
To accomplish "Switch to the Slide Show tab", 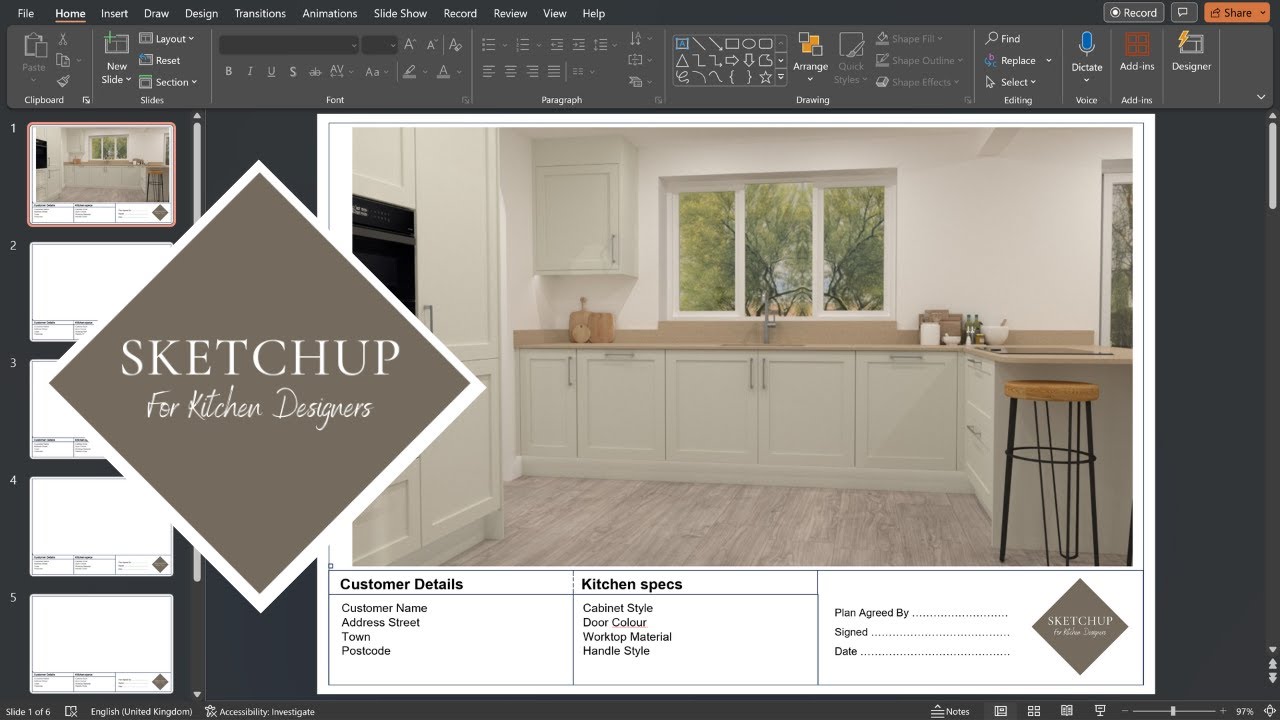I will coord(400,13).
